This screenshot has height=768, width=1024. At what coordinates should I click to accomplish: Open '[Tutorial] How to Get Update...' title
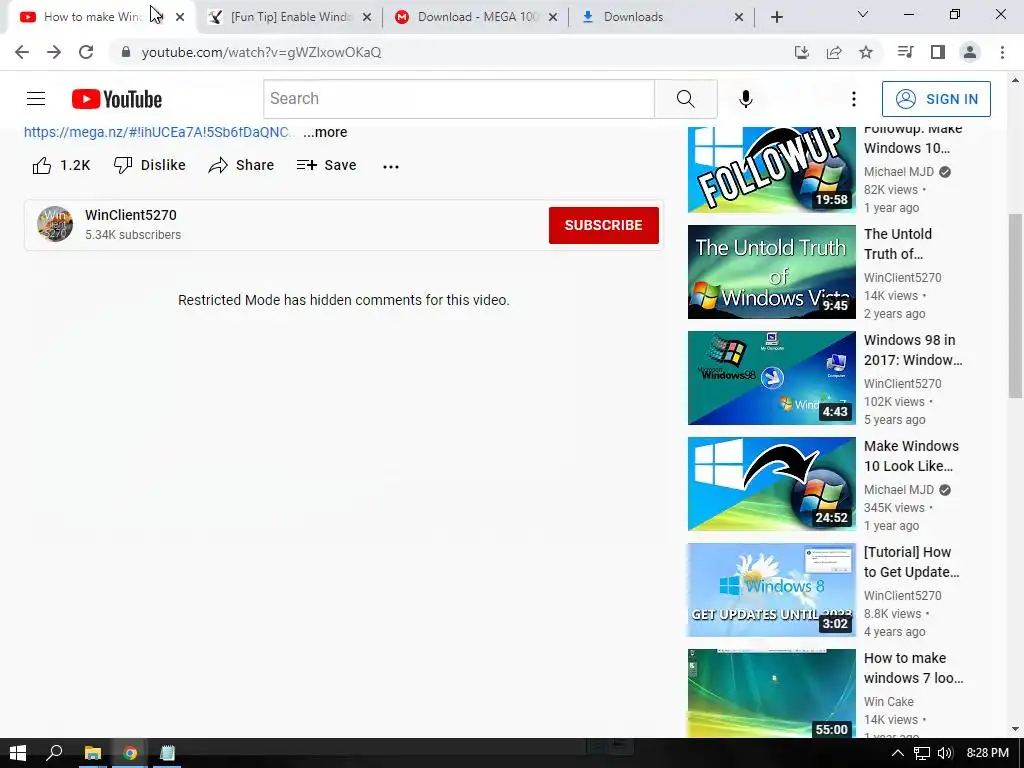tap(912, 562)
